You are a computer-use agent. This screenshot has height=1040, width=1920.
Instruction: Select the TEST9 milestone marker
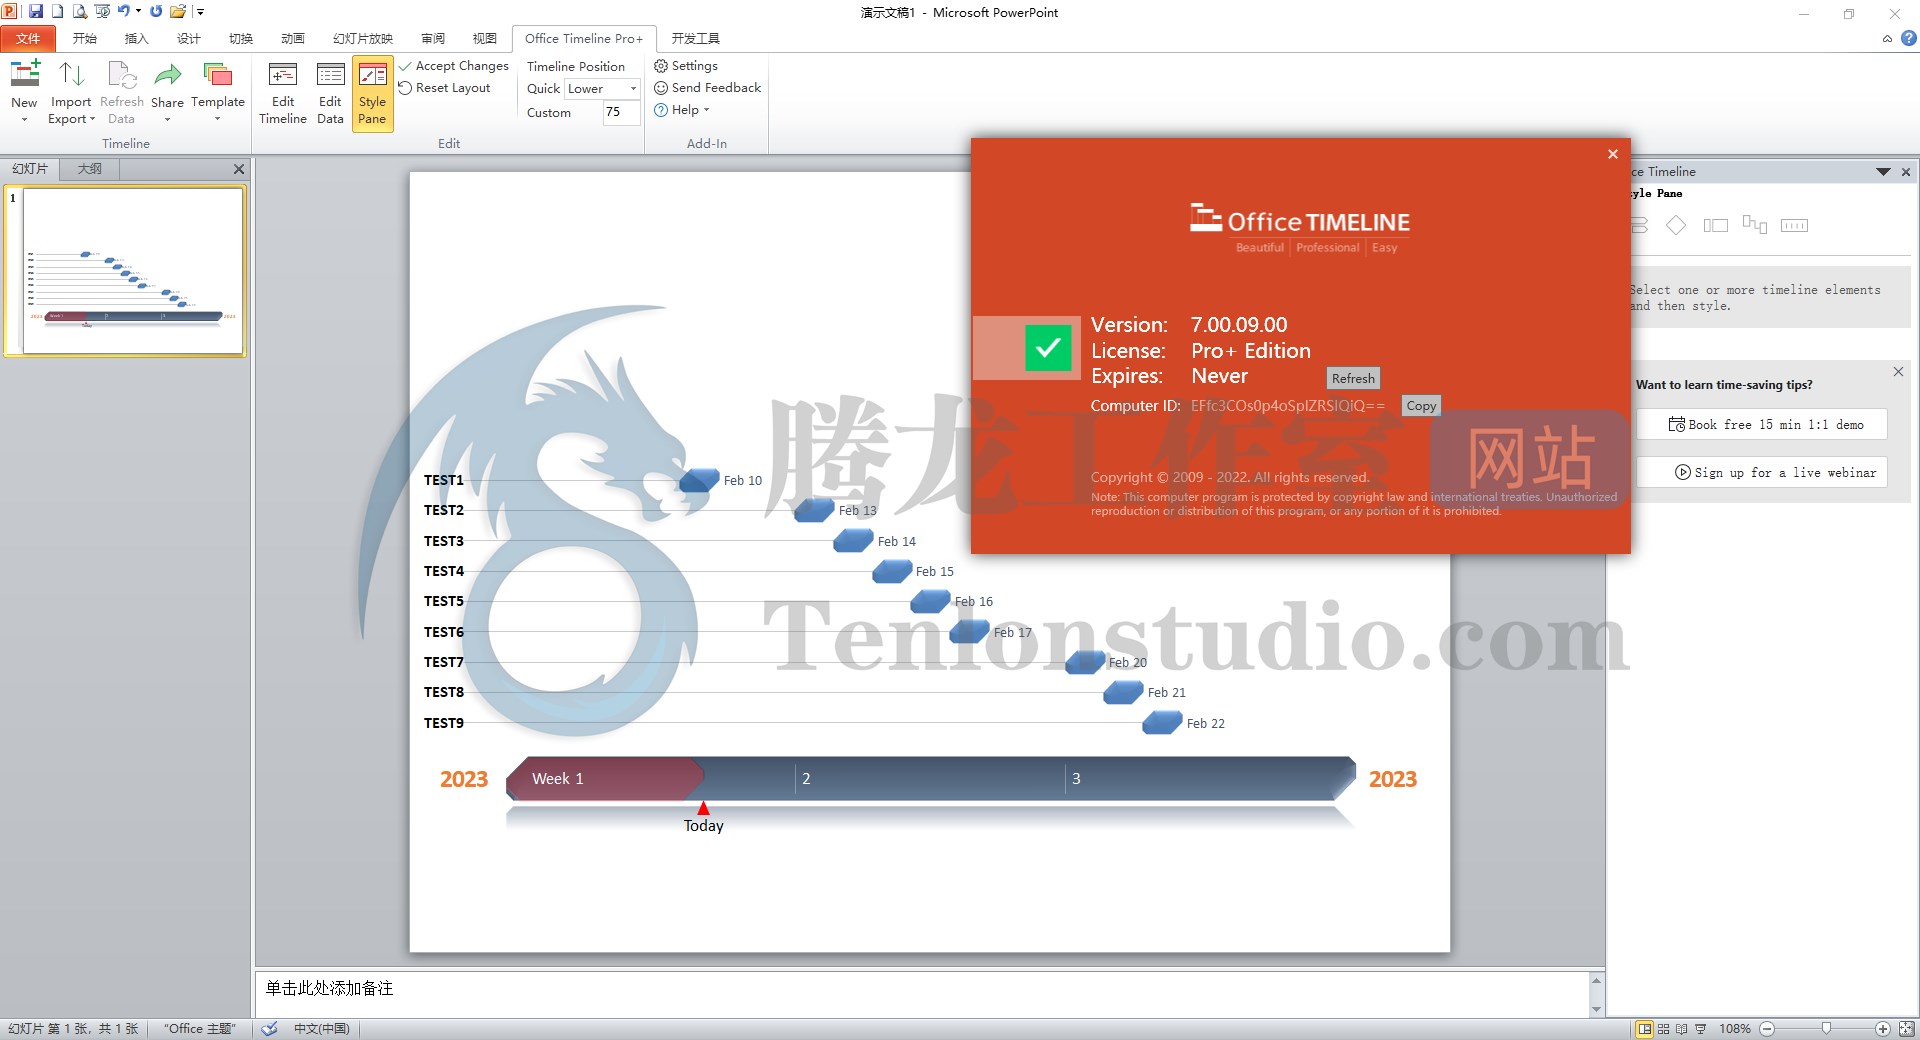tap(1162, 722)
